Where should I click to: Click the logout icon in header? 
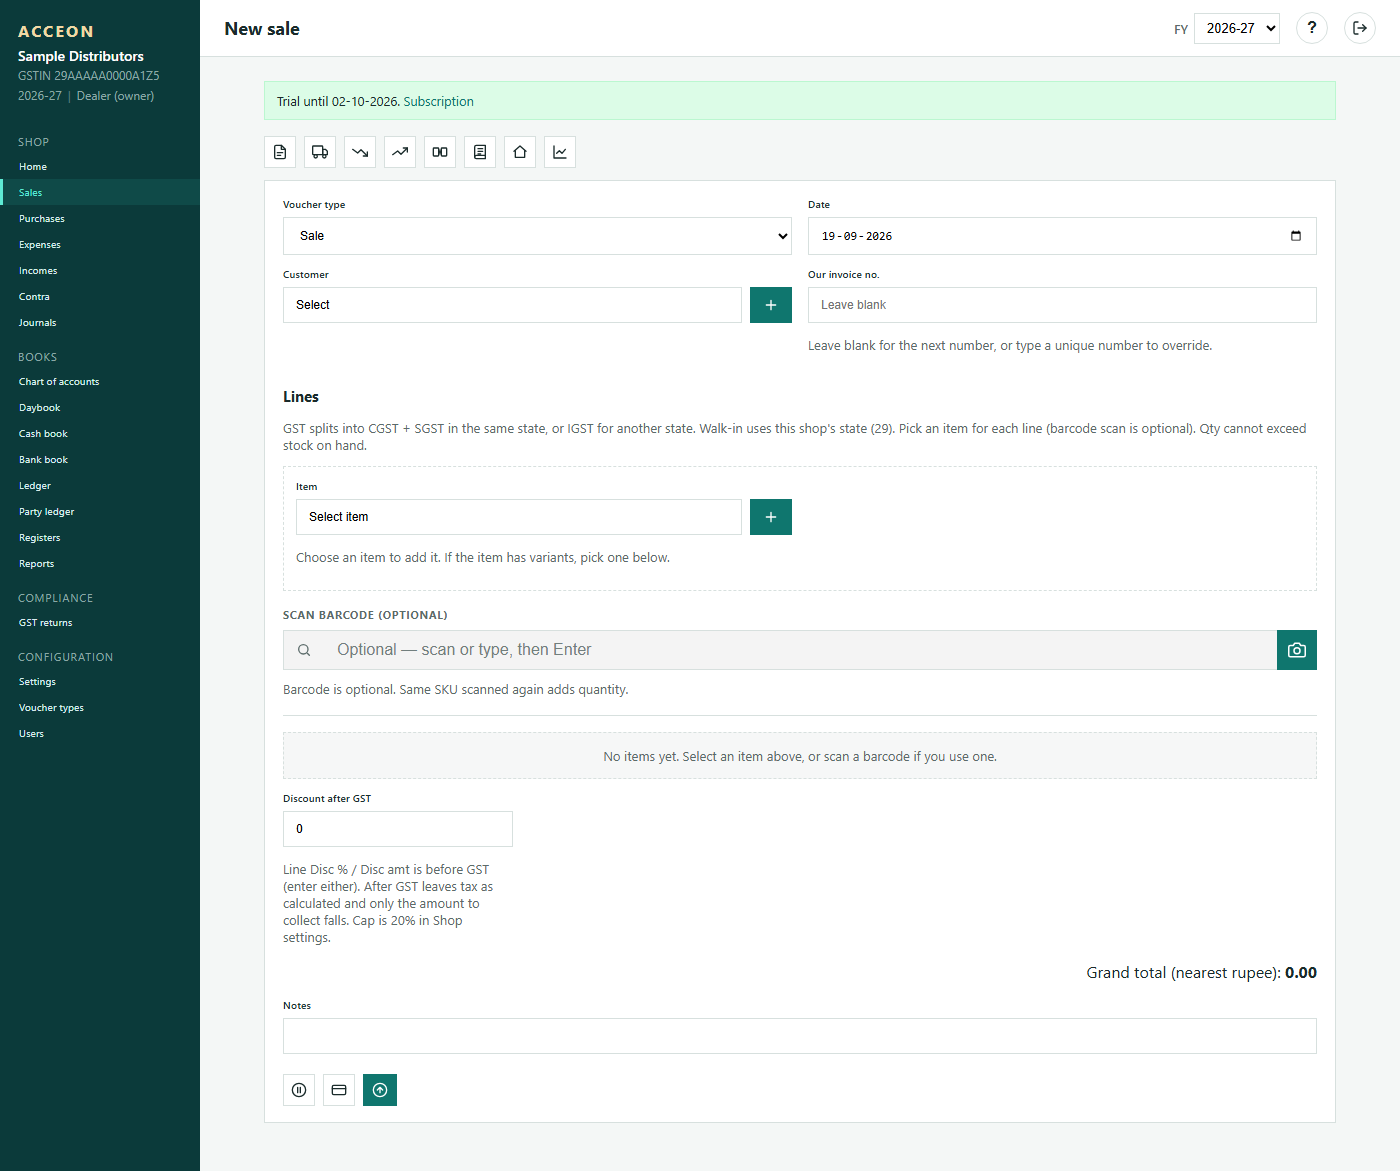(1360, 28)
